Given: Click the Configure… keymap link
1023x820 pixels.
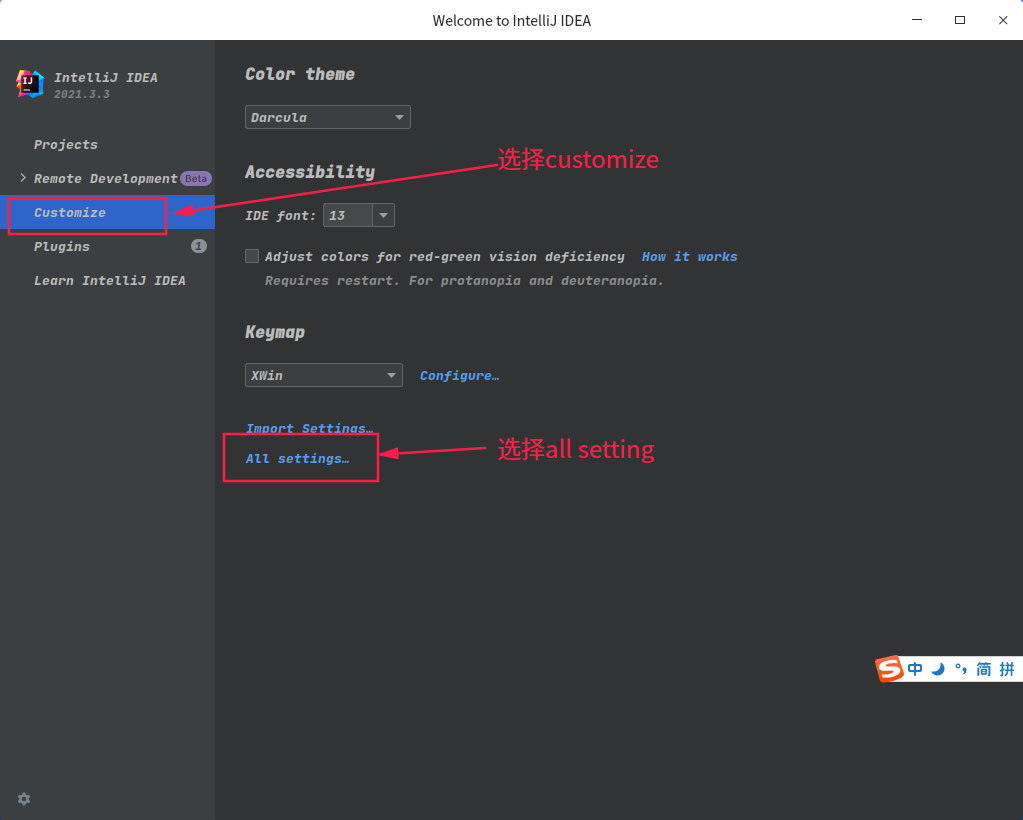Looking at the screenshot, I should (459, 375).
